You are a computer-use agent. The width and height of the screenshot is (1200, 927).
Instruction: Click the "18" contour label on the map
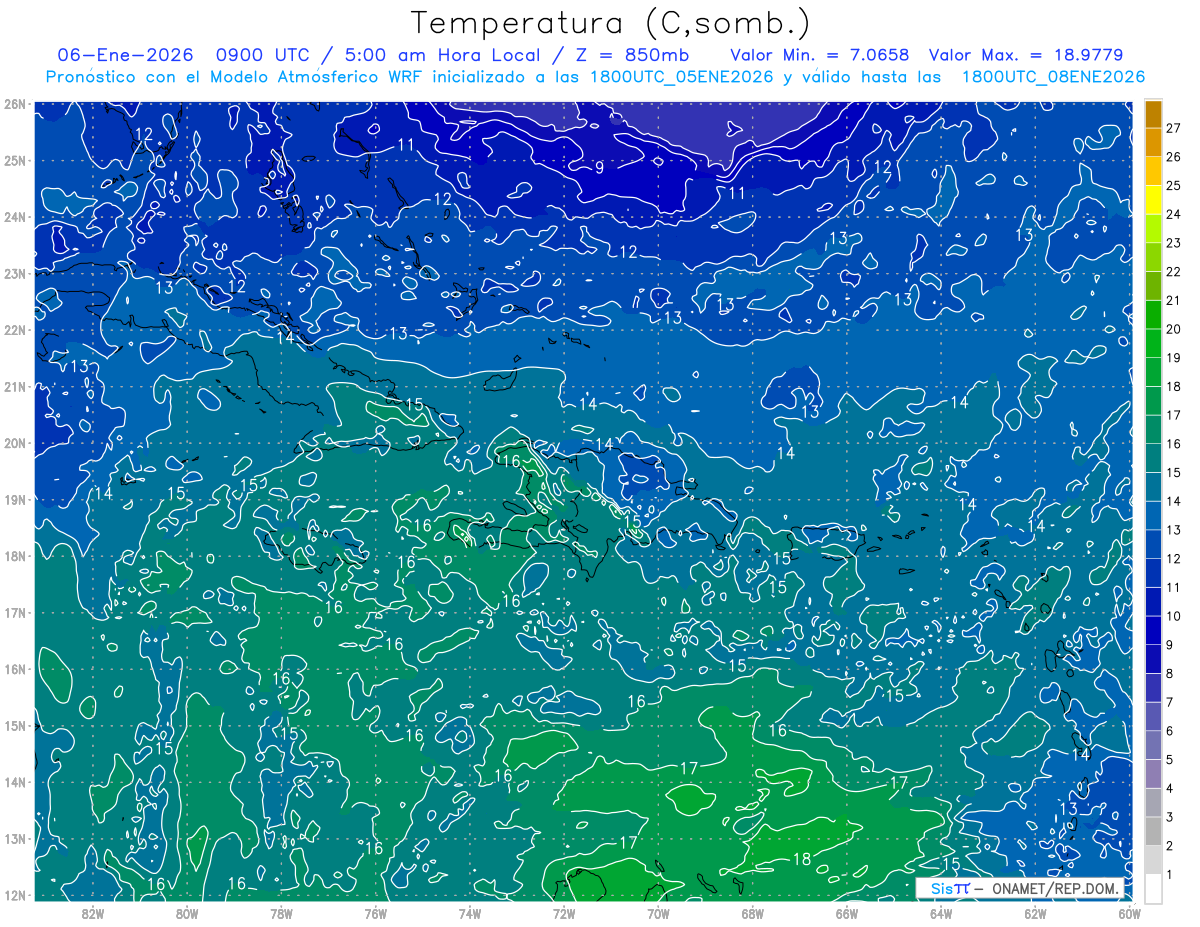pyautogui.click(x=802, y=859)
